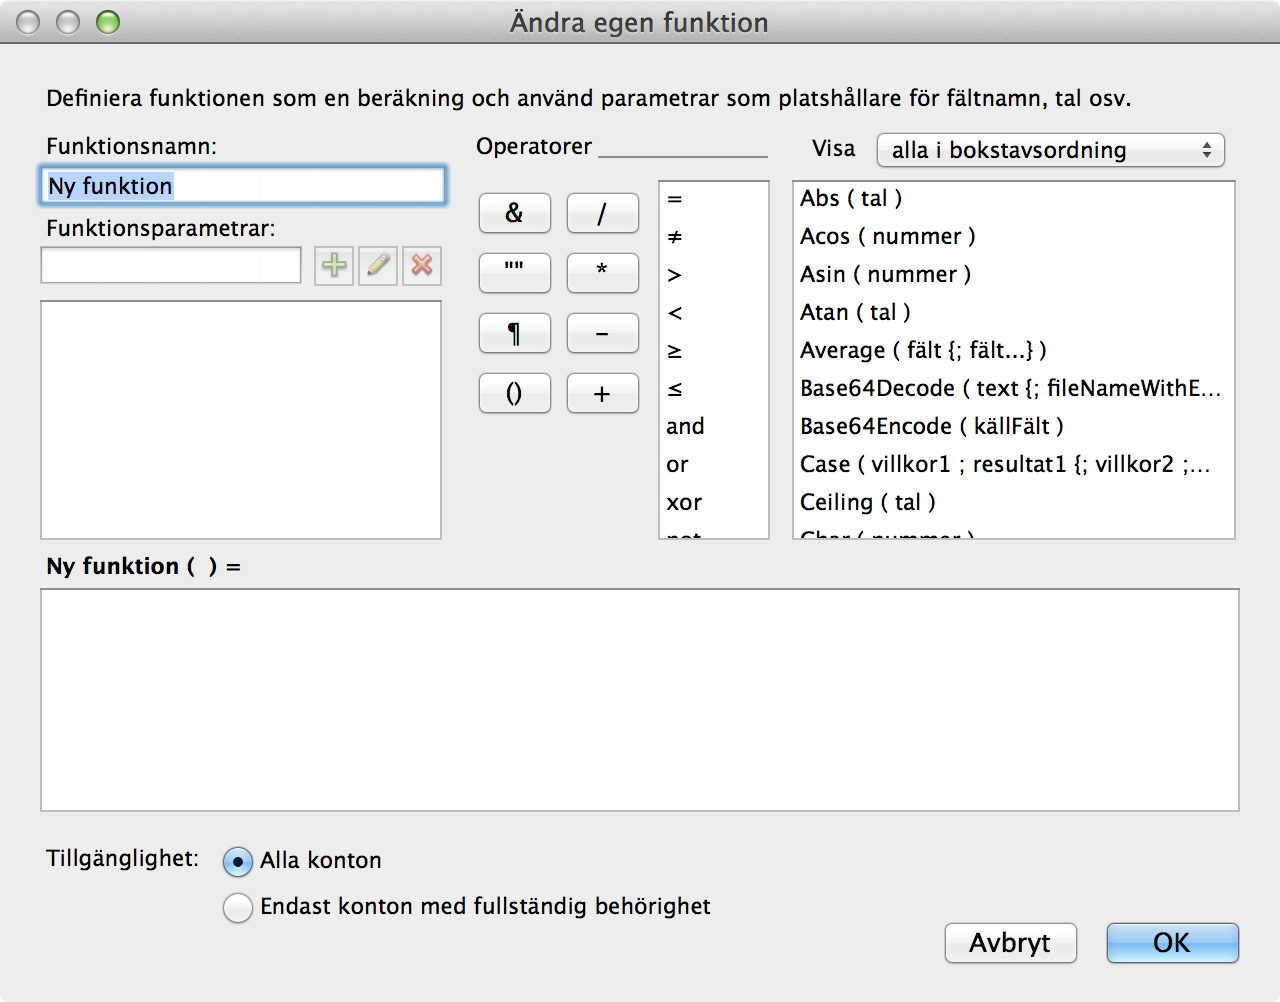This screenshot has width=1280, height=1002.
Task: Click the empty parameters list box
Action: pyautogui.click(x=241, y=420)
